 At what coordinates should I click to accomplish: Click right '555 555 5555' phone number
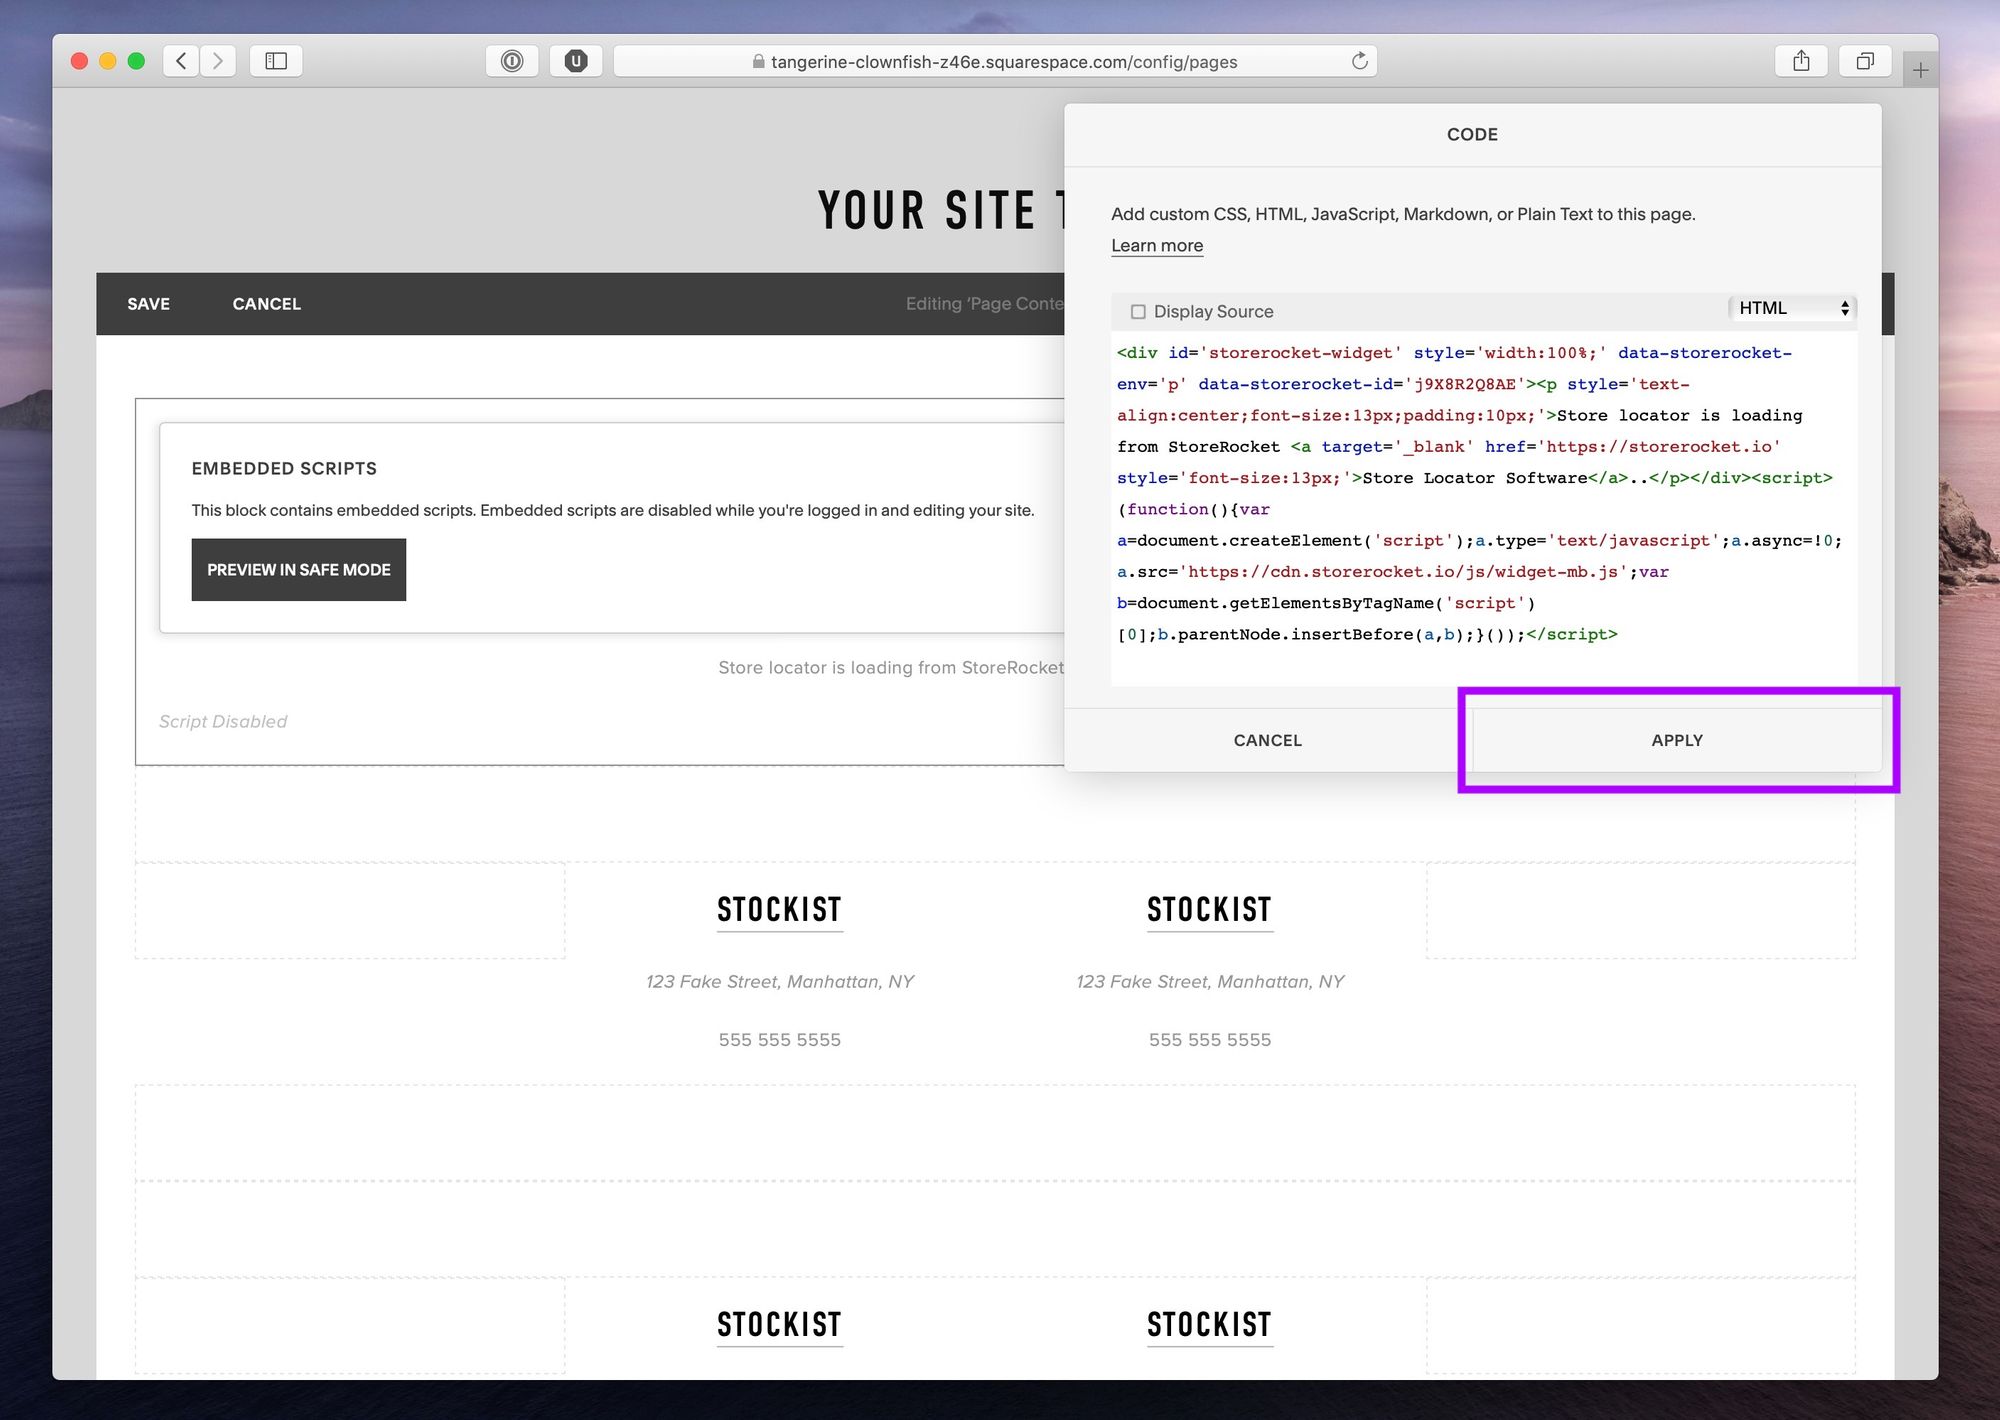1210,1040
